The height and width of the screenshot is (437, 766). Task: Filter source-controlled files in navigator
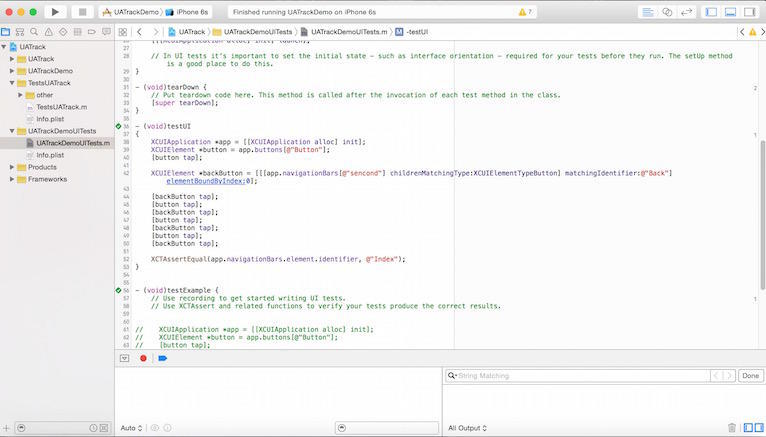(104, 428)
